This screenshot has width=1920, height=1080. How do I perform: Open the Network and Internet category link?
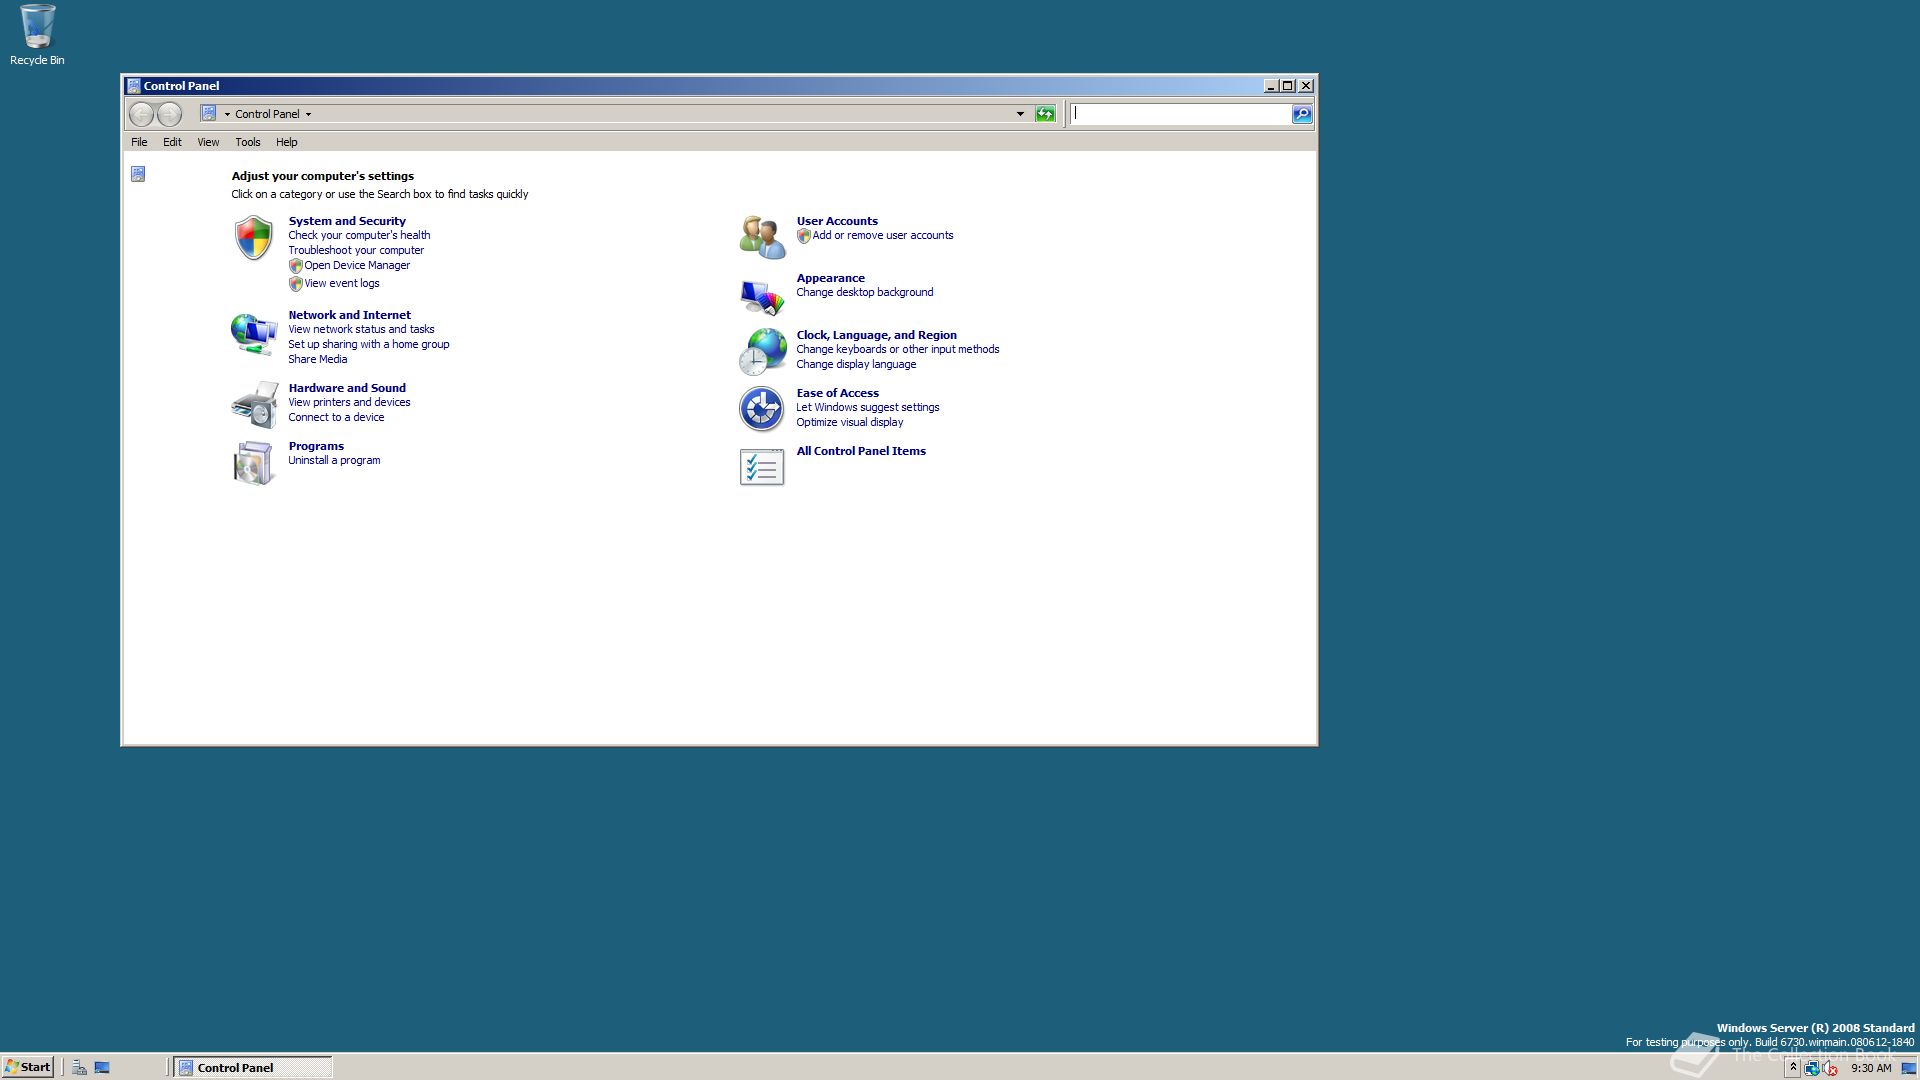(x=349, y=315)
